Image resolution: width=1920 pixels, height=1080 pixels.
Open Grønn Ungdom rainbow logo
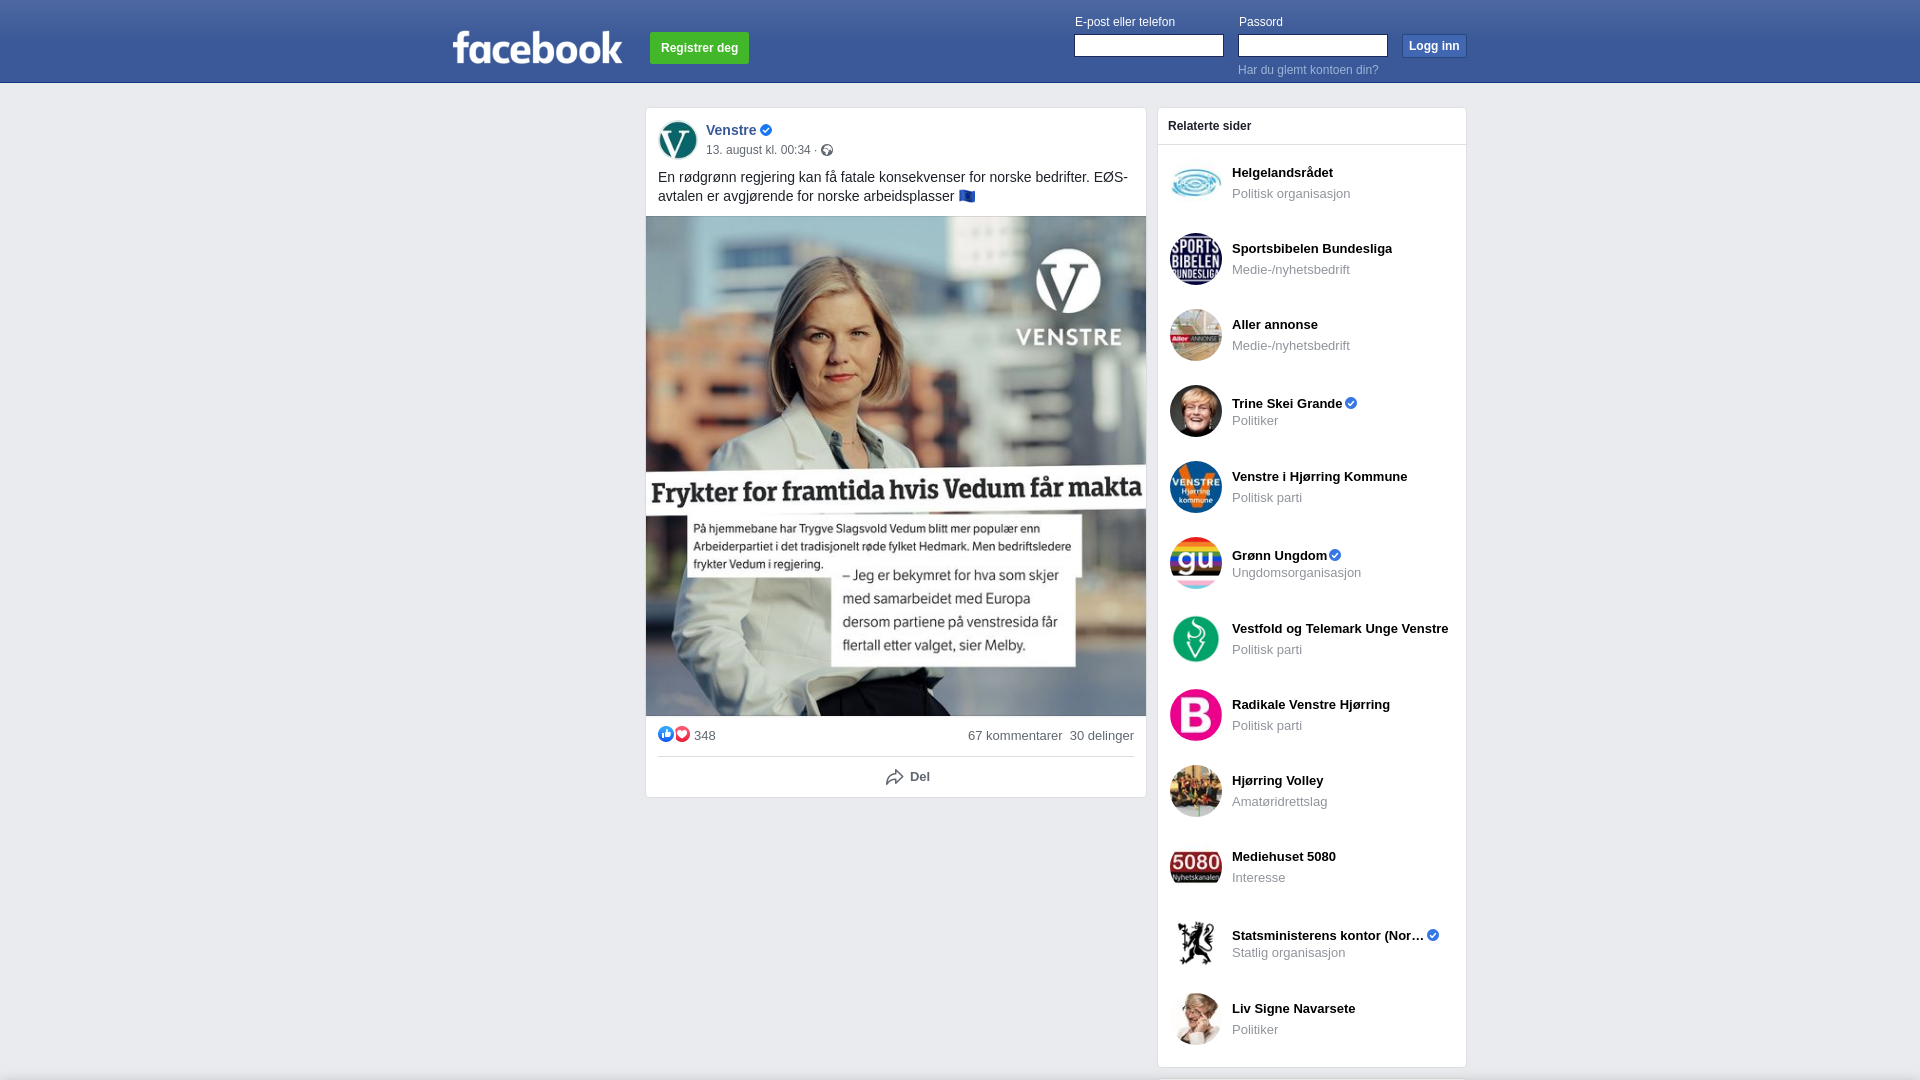coord(1196,563)
